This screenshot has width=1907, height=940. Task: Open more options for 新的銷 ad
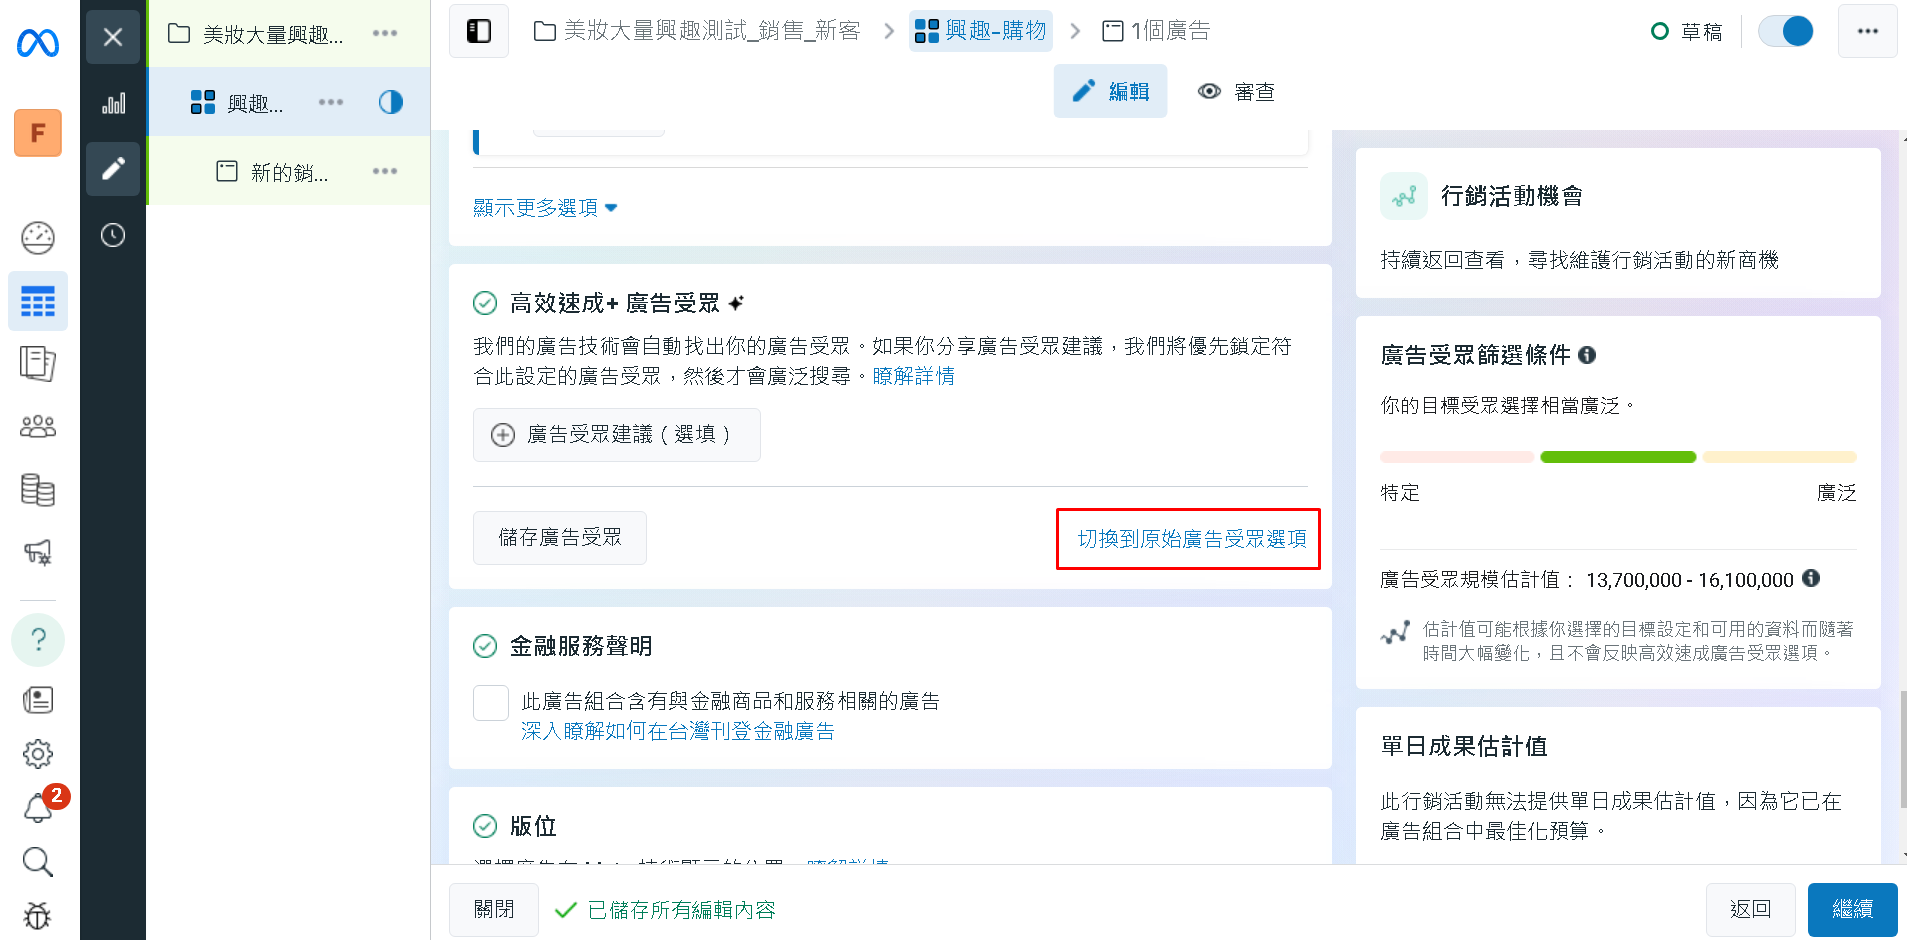coord(385,171)
